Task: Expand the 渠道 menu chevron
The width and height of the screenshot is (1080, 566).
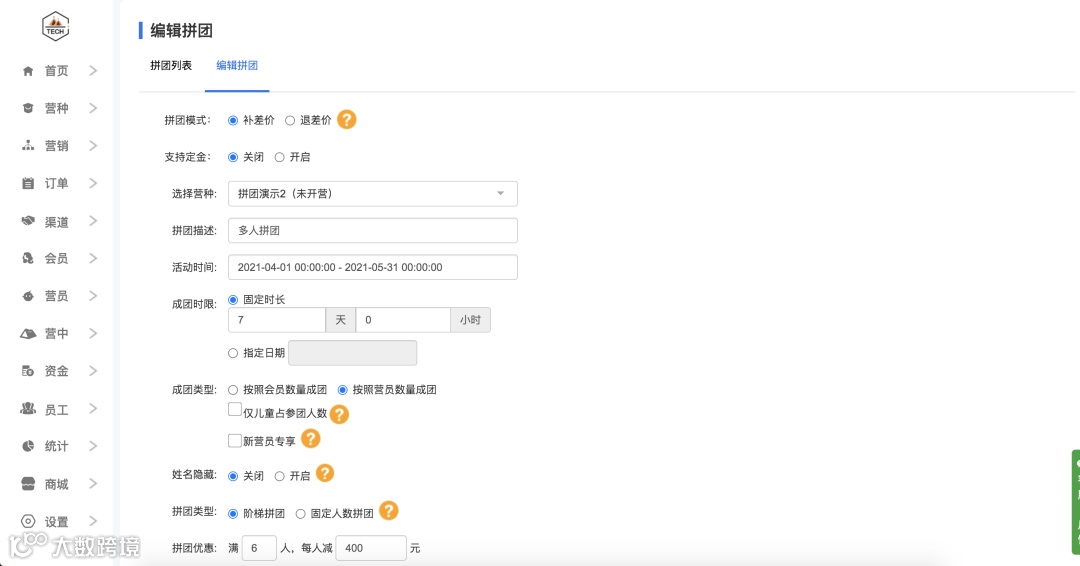Action: pos(93,221)
